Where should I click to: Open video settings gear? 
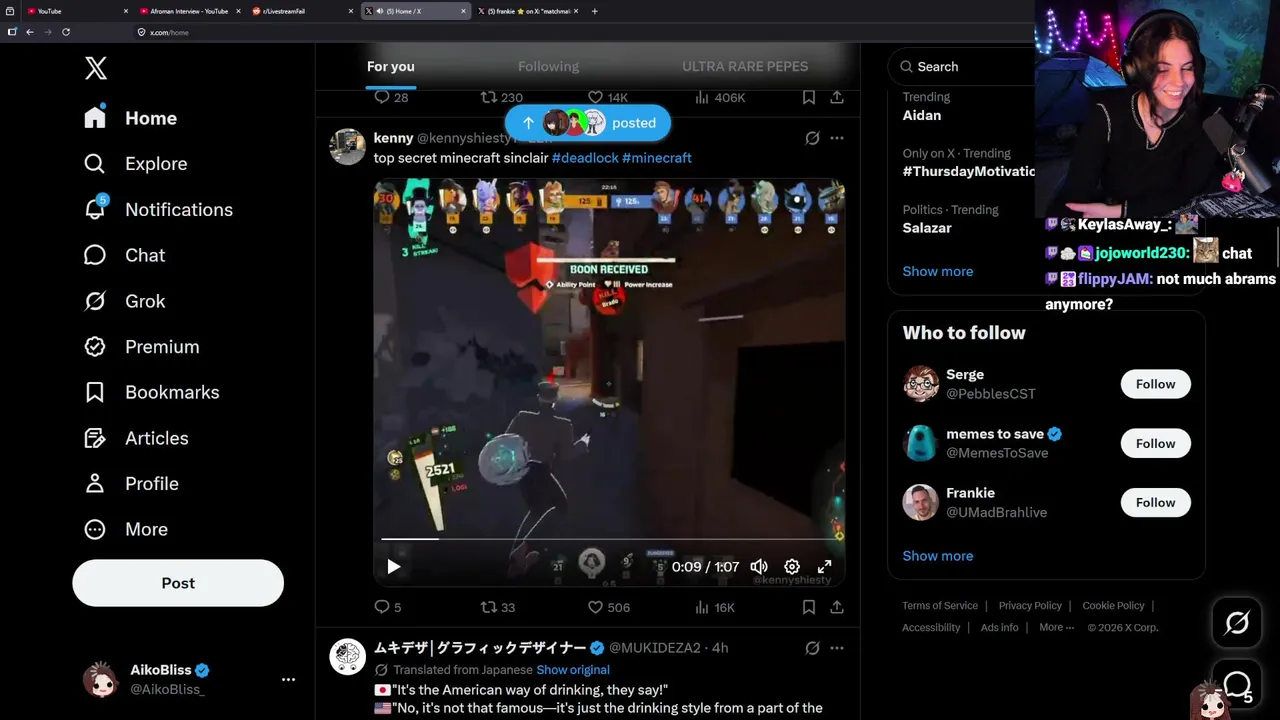tap(792, 567)
